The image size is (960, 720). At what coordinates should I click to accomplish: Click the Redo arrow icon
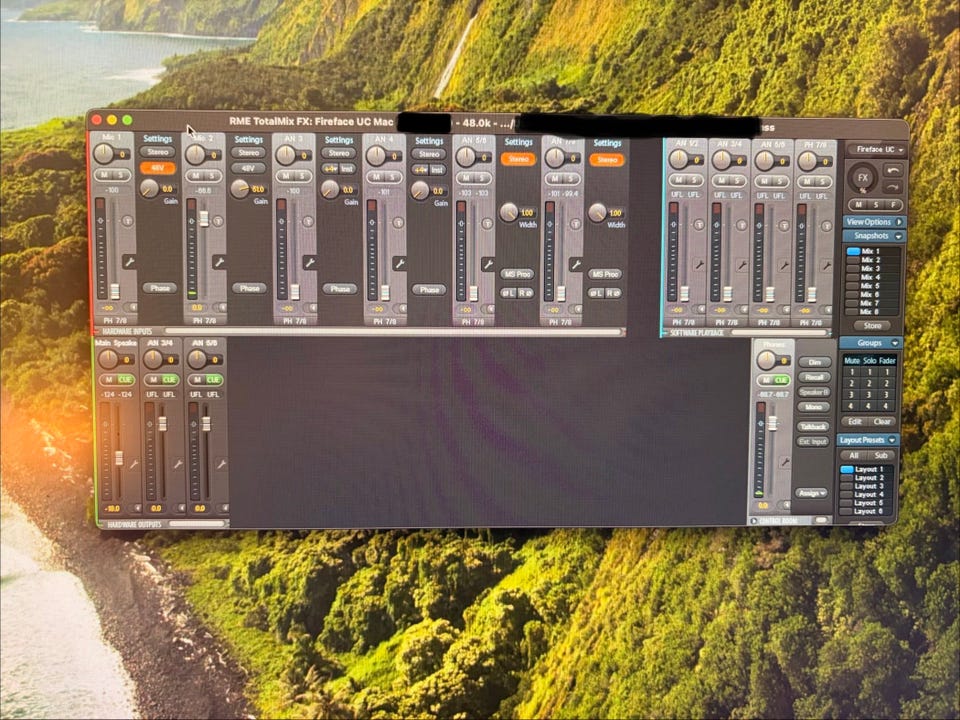[x=893, y=187]
